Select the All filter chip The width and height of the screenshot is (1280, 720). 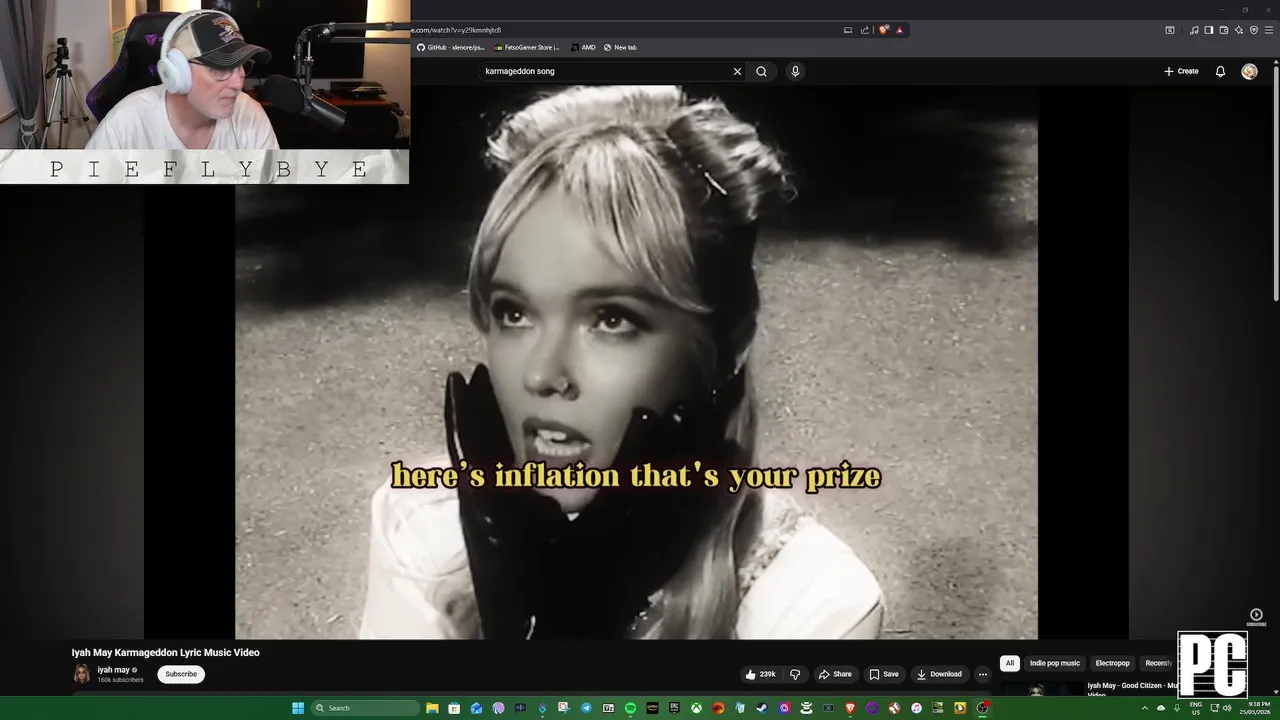(x=1010, y=663)
